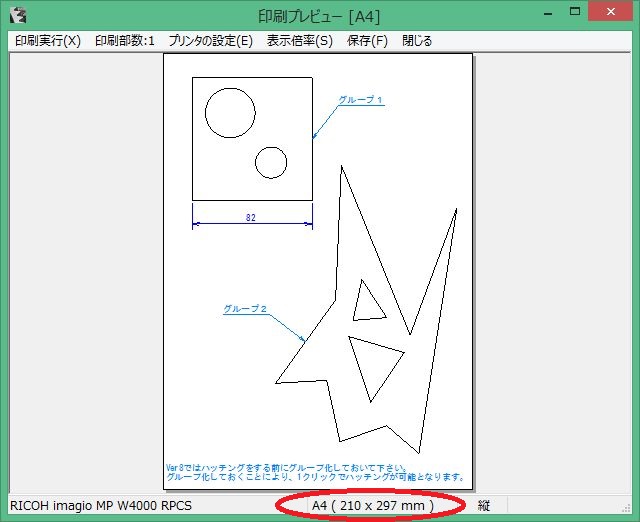Click 保存(F) to save
The image size is (640, 522).
click(x=367, y=41)
